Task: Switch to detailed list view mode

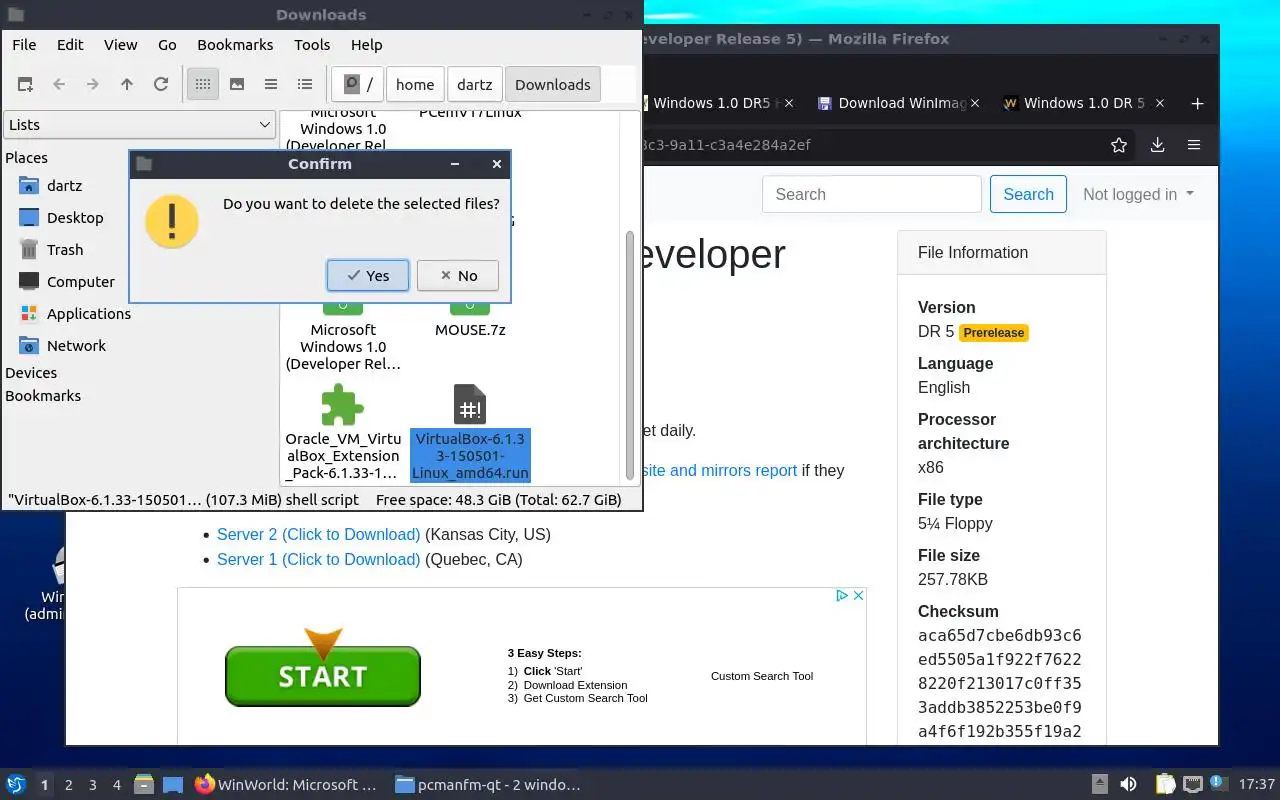Action: coord(305,84)
